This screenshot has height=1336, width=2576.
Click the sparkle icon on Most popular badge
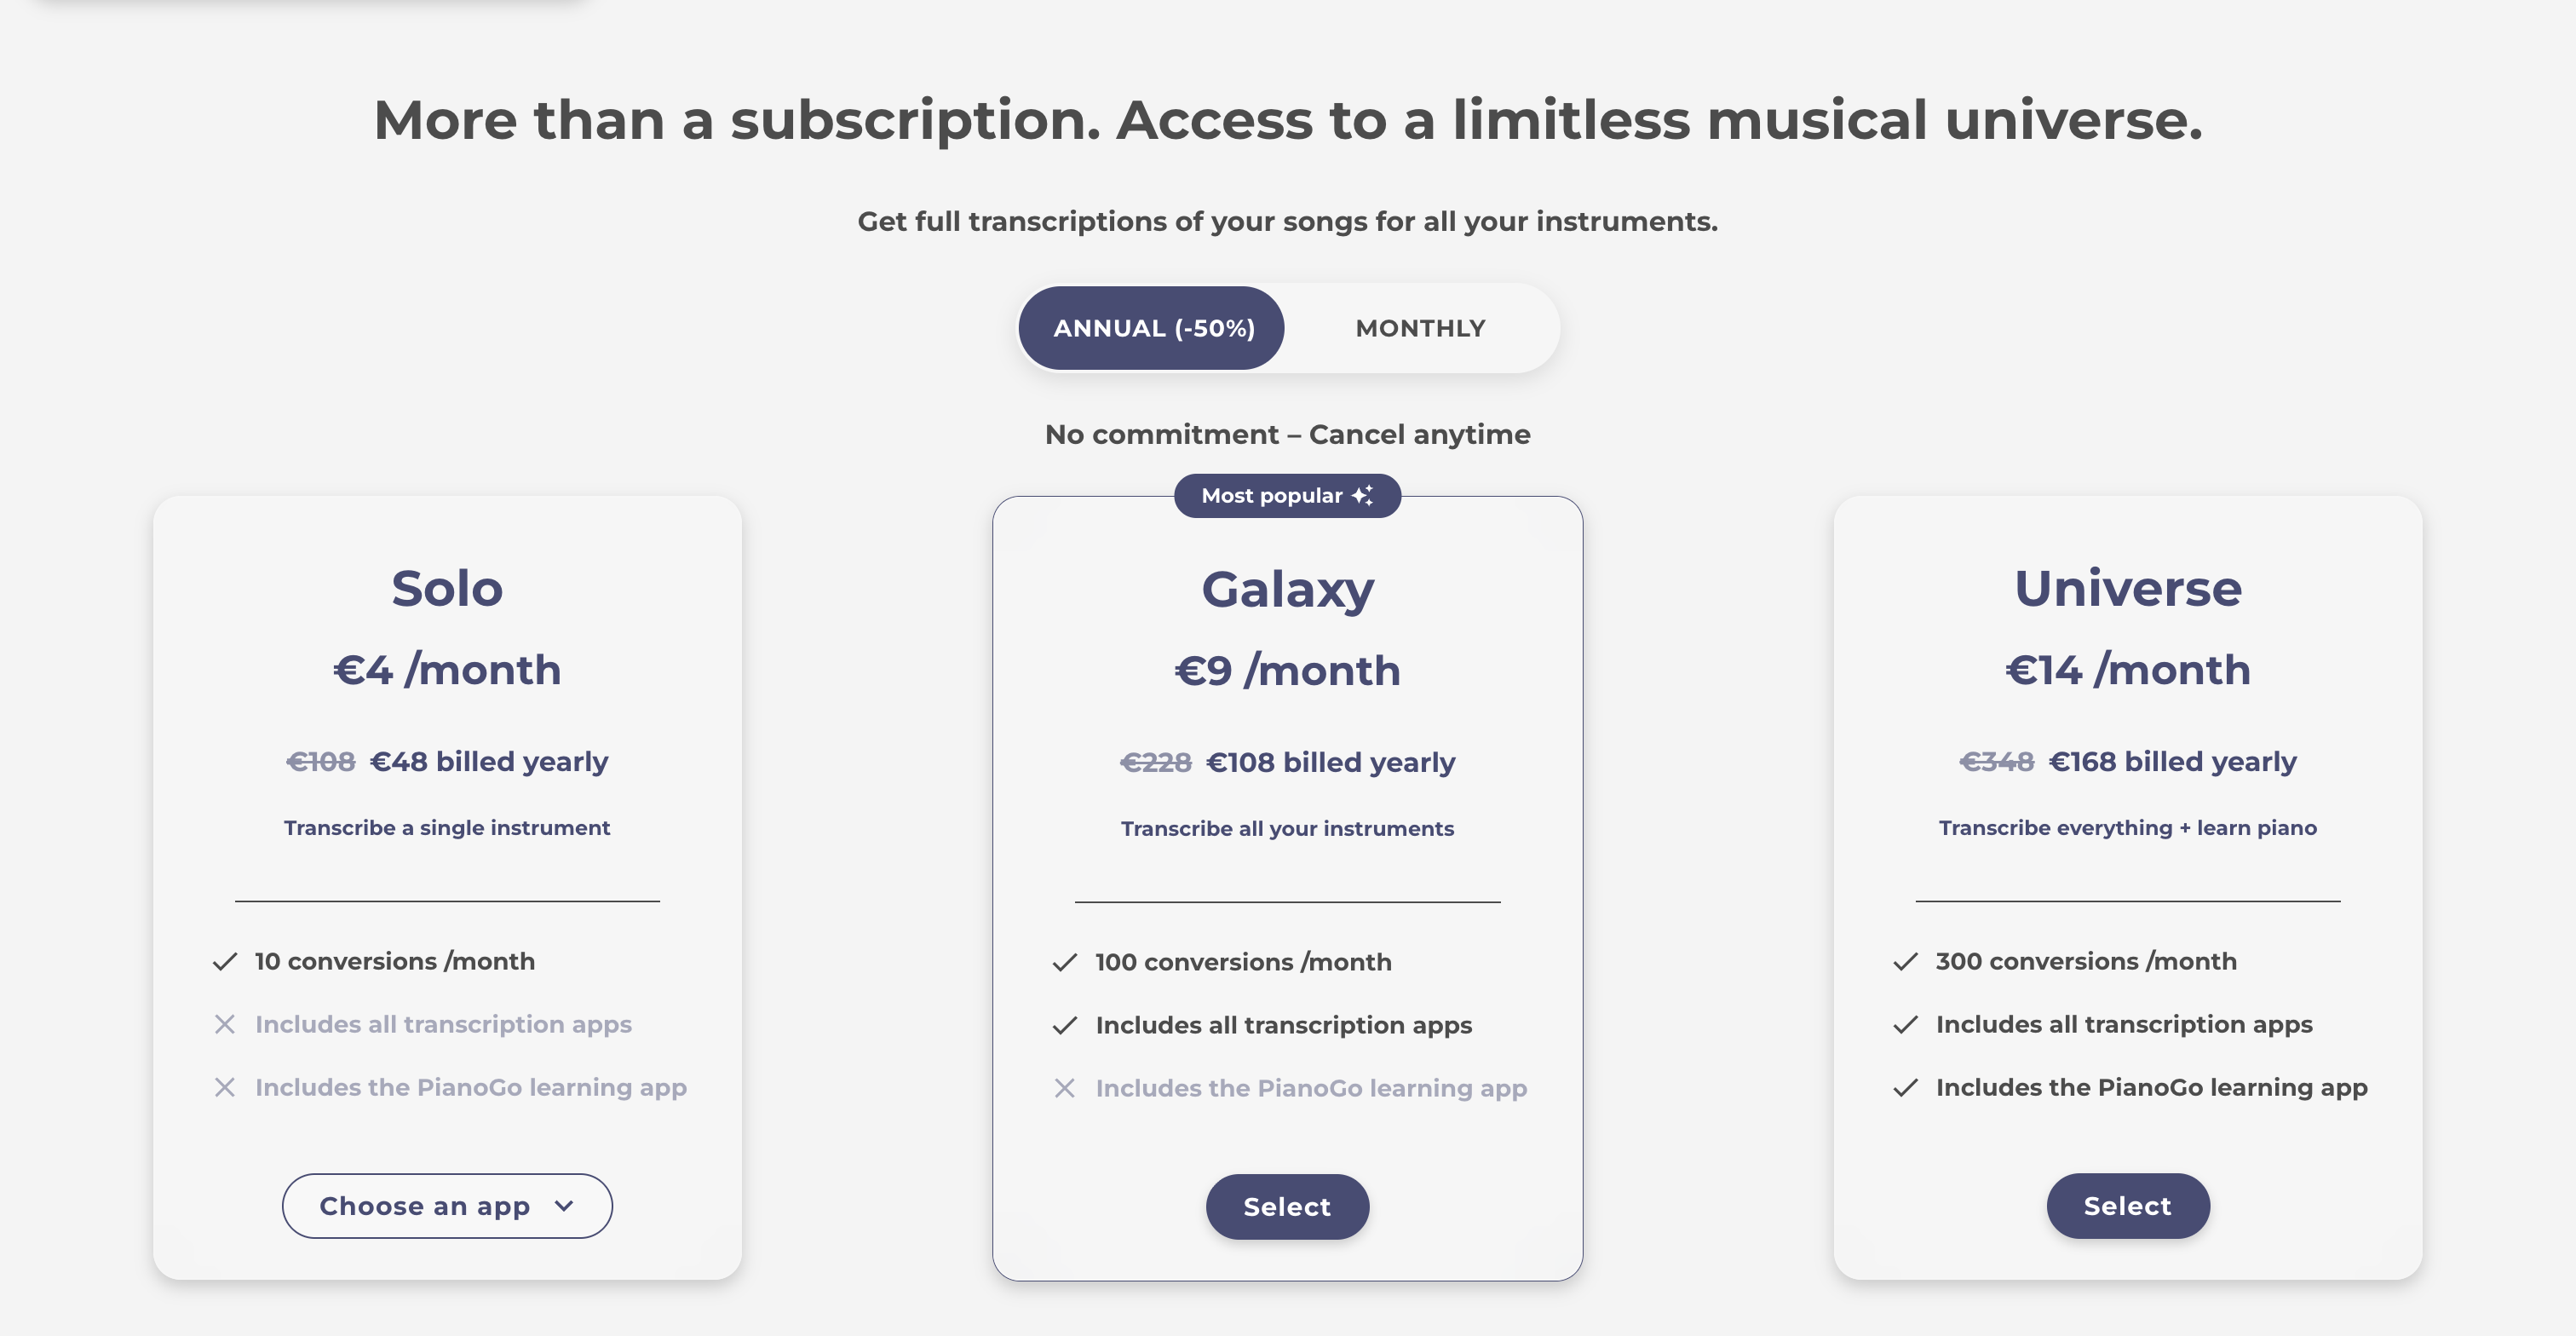pos(1362,495)
